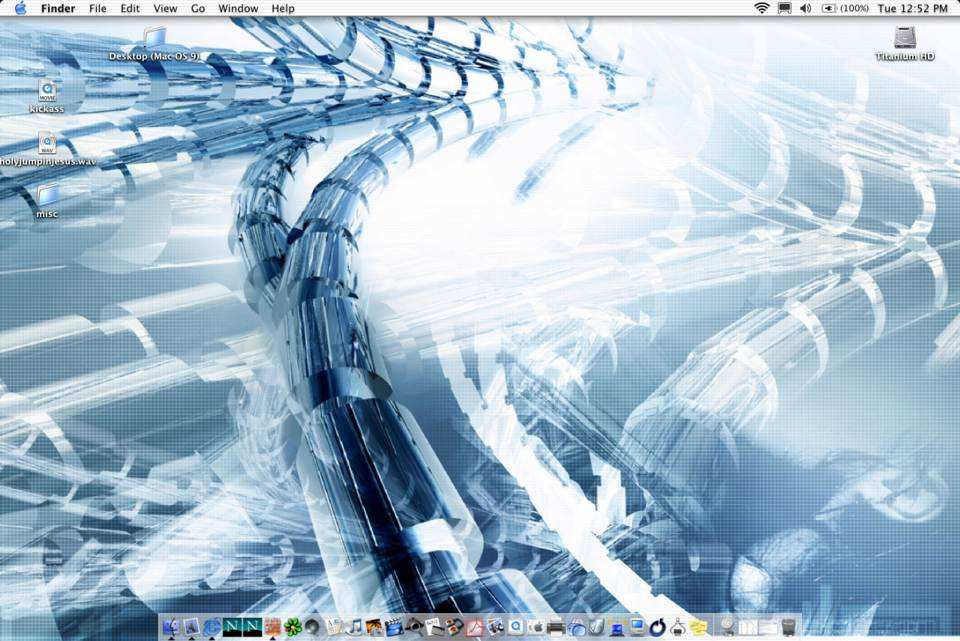
Task: Open the Window menu
Action: tap(238, 9)
